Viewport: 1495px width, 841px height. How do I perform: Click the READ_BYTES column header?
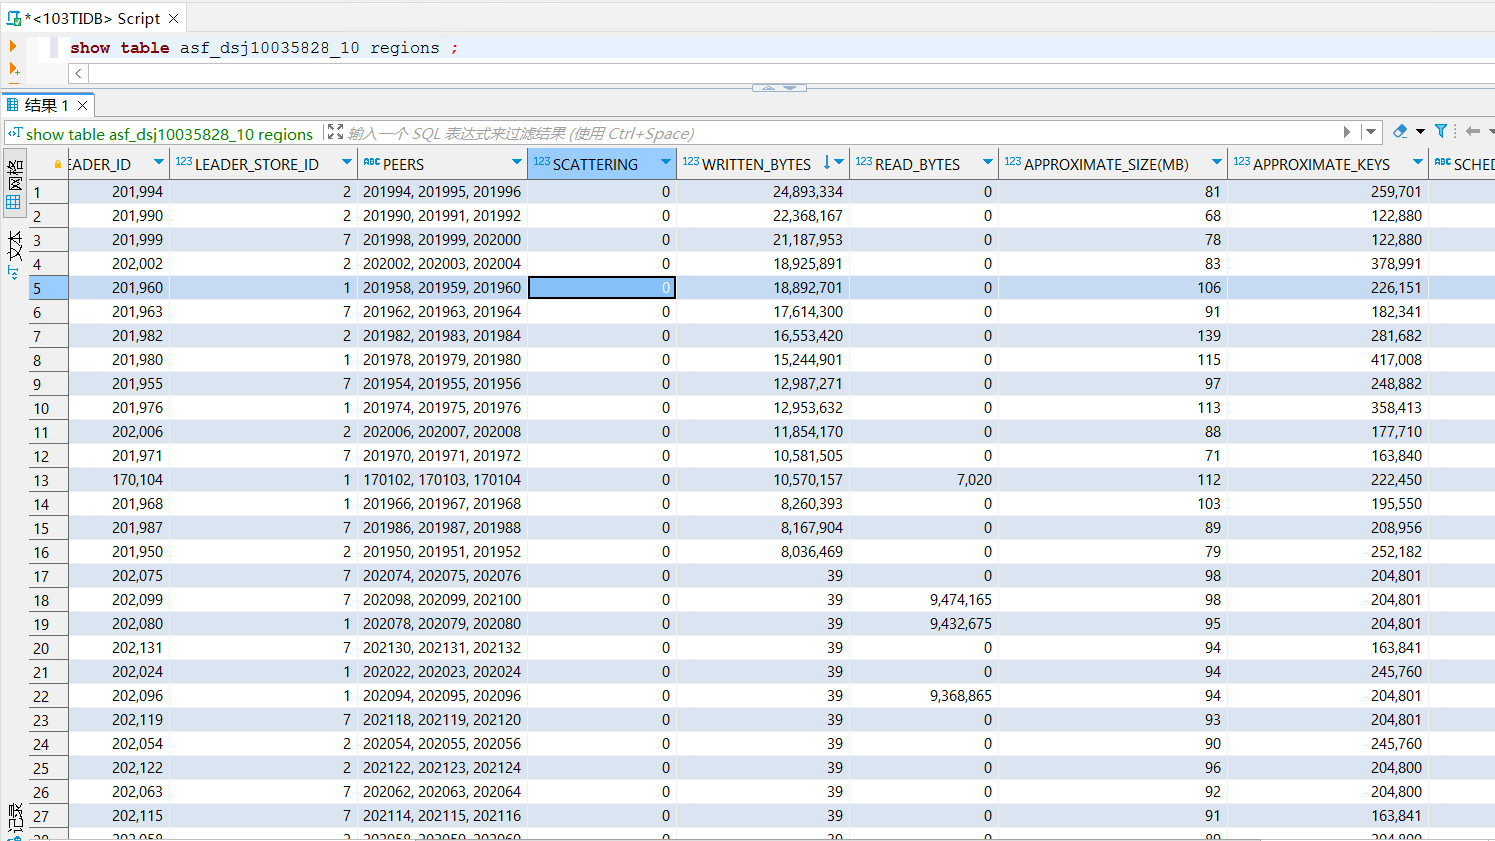click(916, 164)
